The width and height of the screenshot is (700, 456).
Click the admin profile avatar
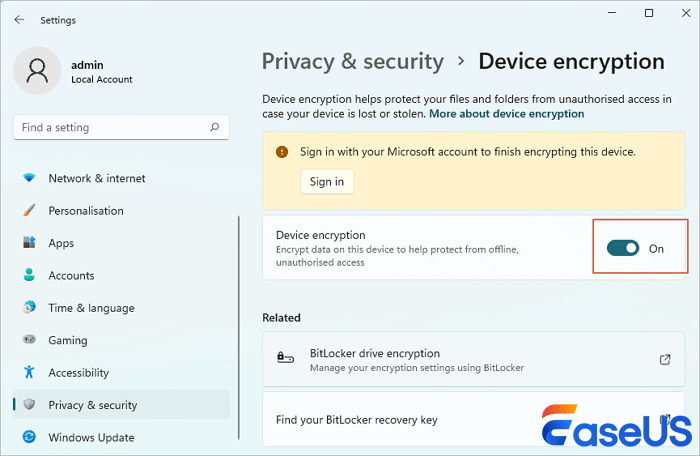[x=37, y=71]
